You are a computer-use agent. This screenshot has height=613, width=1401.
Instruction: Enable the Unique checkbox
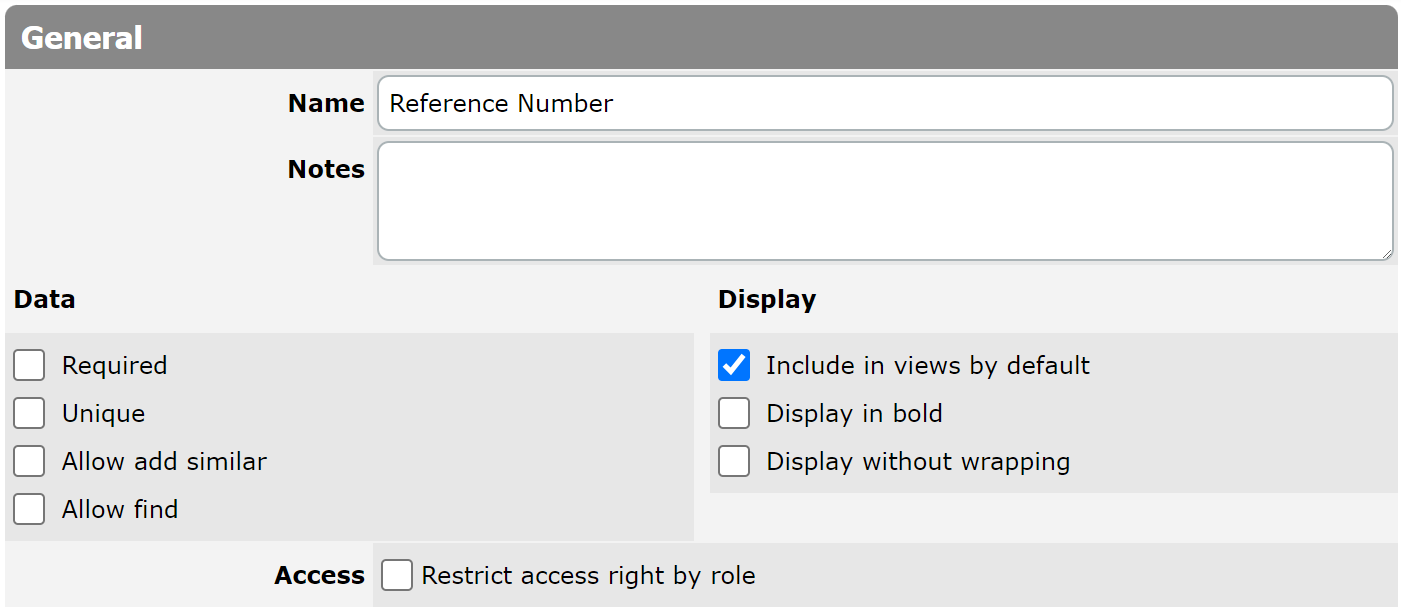29,413
